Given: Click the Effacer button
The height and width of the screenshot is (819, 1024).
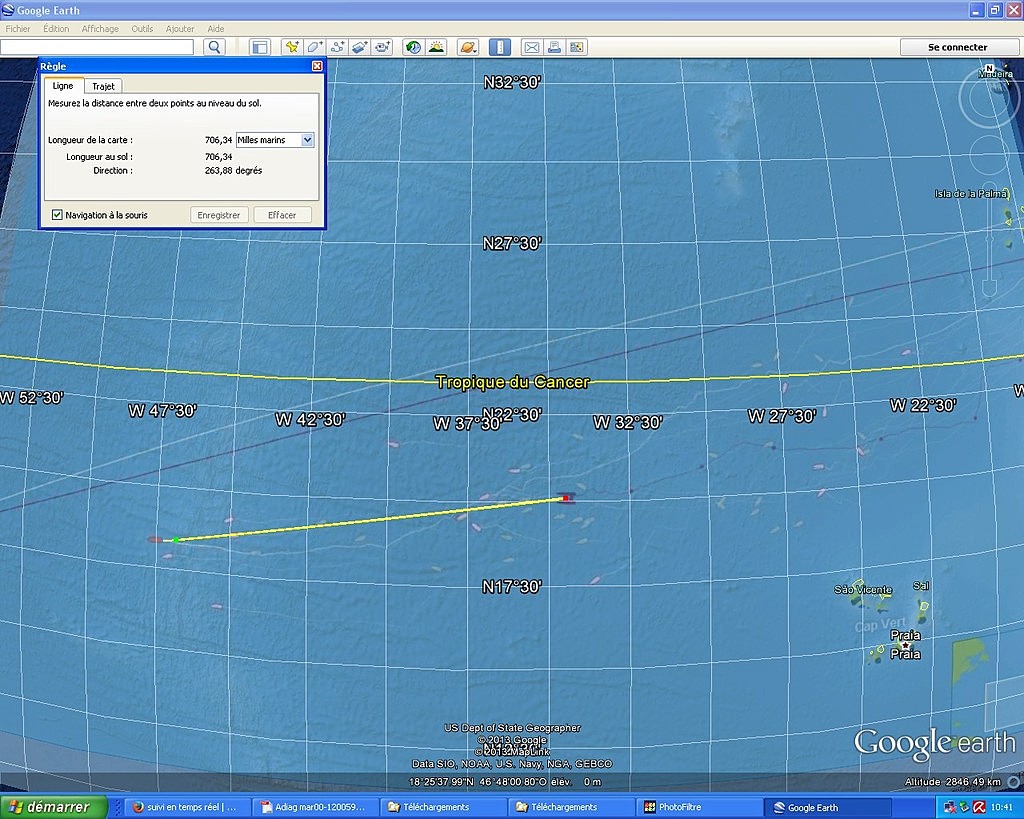Looking at the screenshot, I should [282, 215].
